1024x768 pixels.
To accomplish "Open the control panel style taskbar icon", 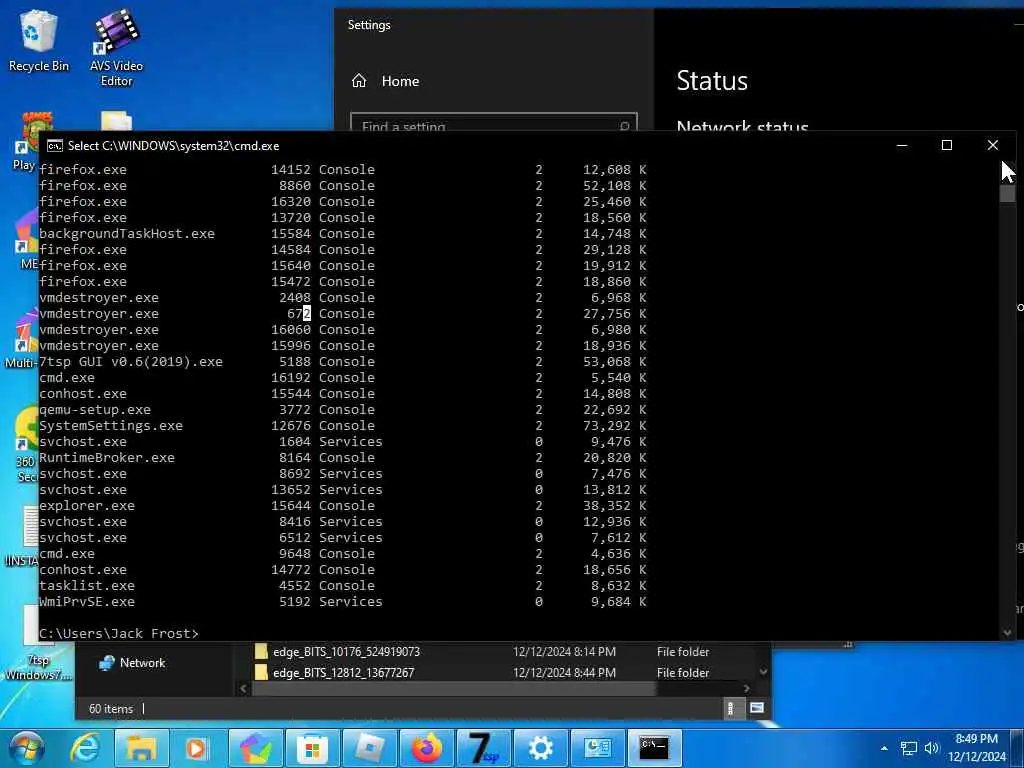I will [598, 748].
